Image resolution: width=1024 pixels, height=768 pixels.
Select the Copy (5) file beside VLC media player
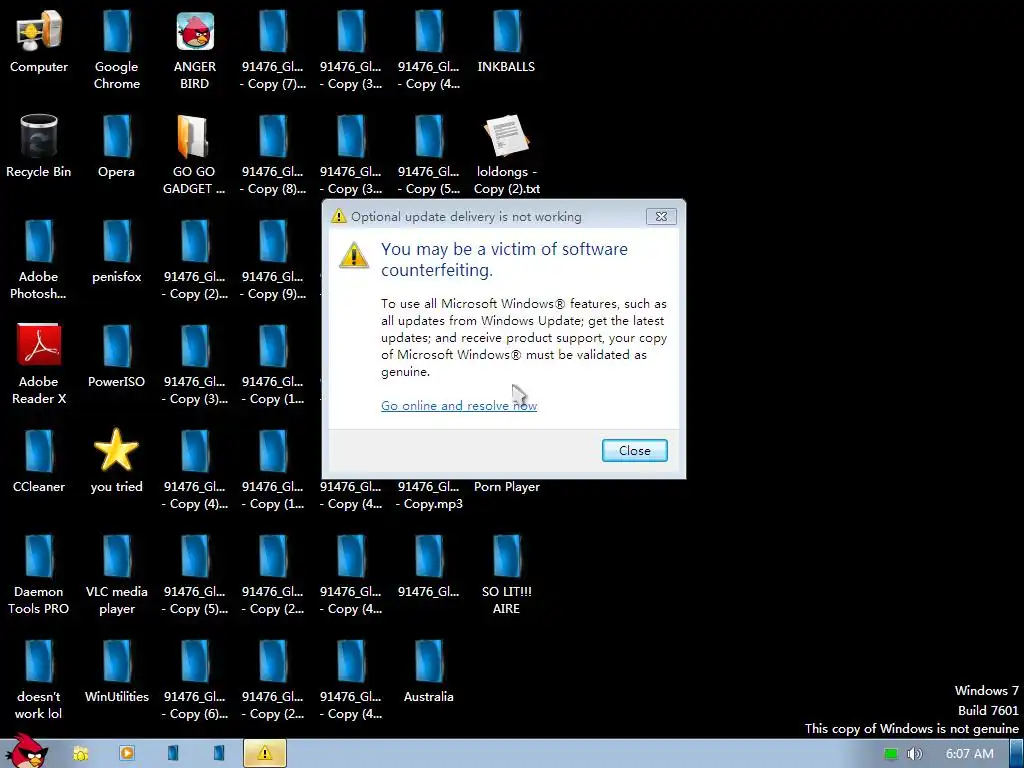(195, 575)
